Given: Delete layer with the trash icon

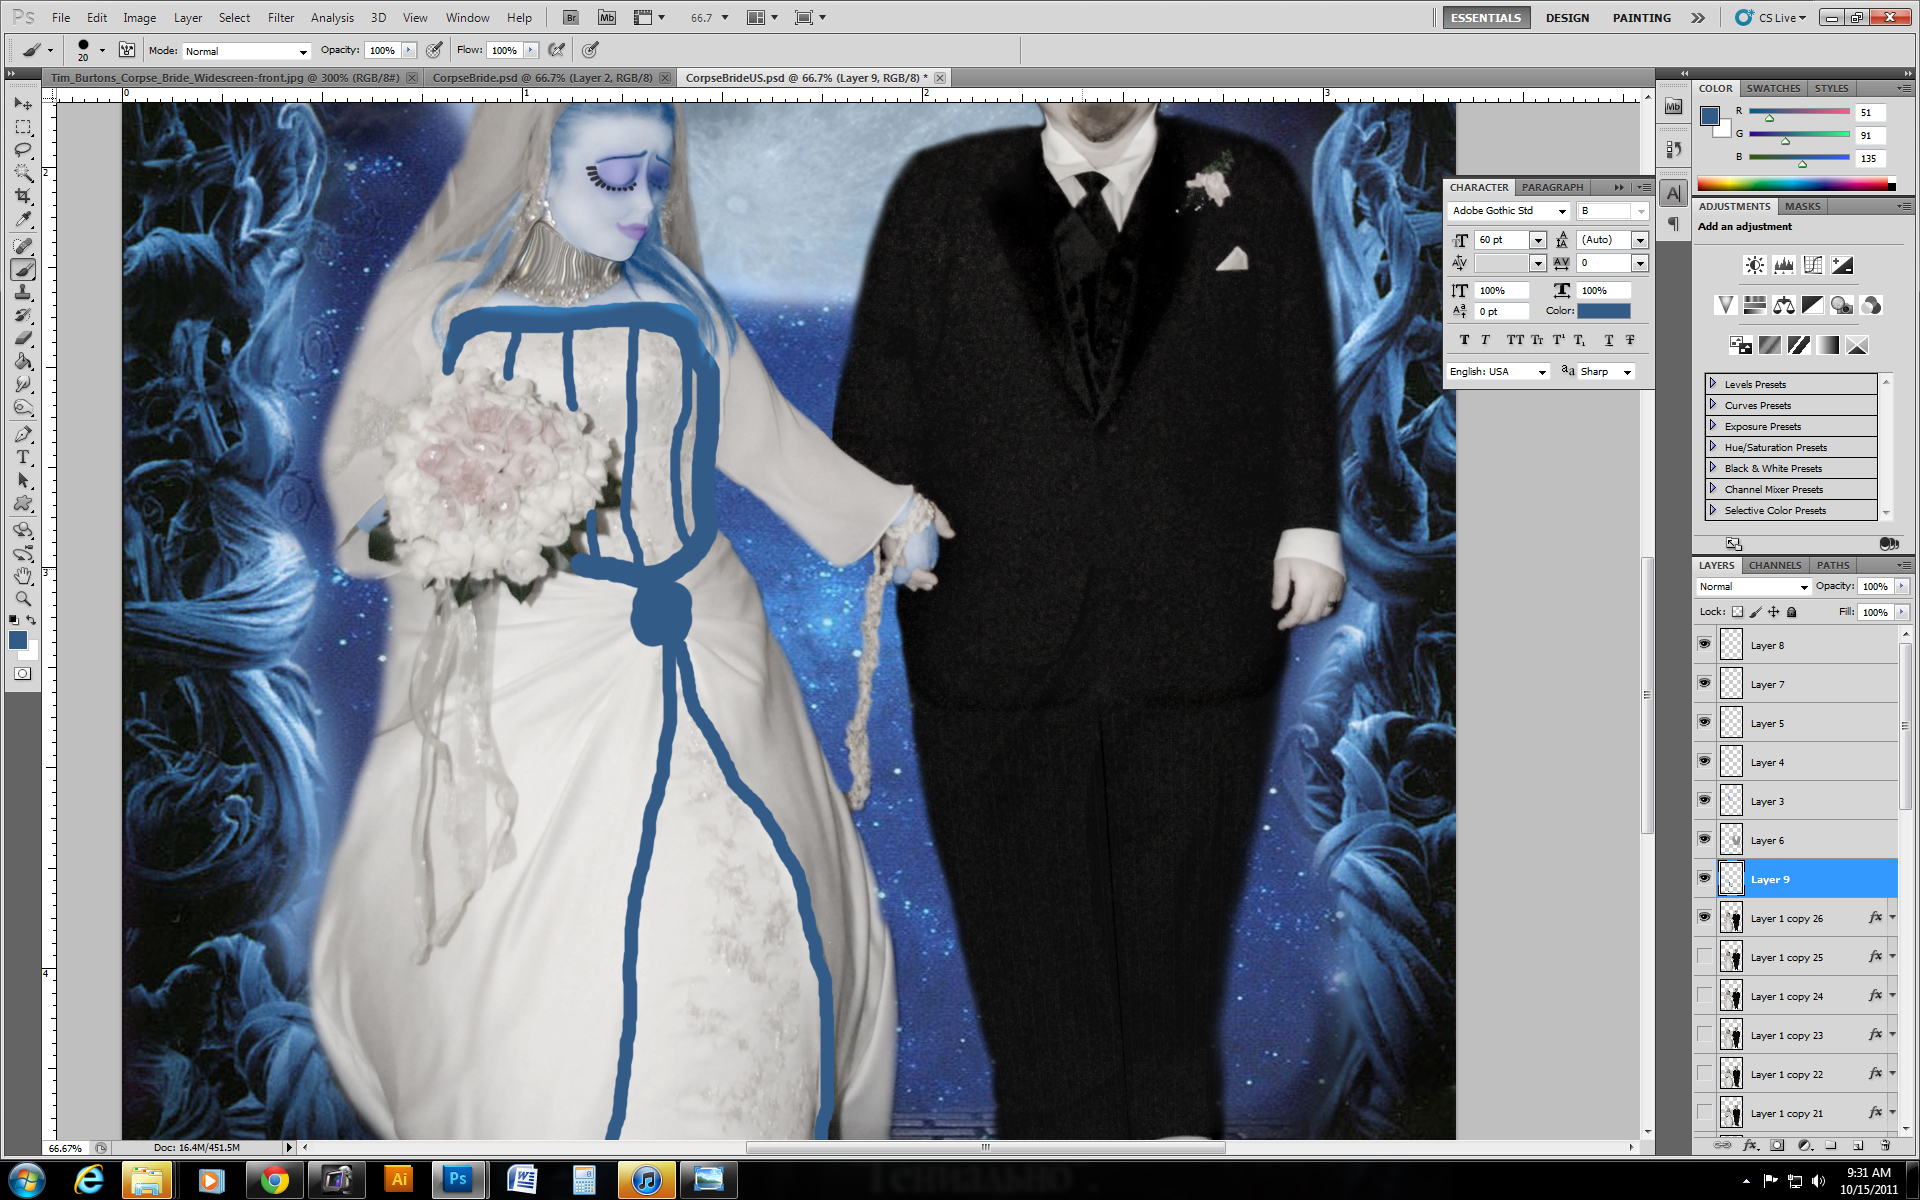Looking at the screenshot, I should 1885,1145.
